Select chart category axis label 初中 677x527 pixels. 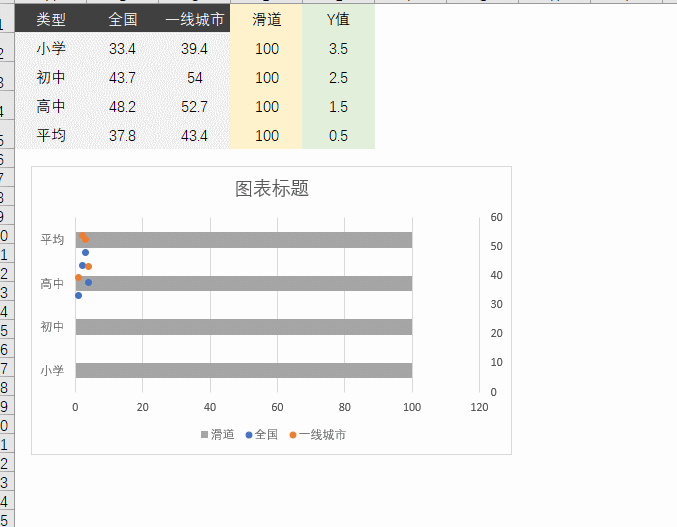pyautogui.click(x=52, y=327)
